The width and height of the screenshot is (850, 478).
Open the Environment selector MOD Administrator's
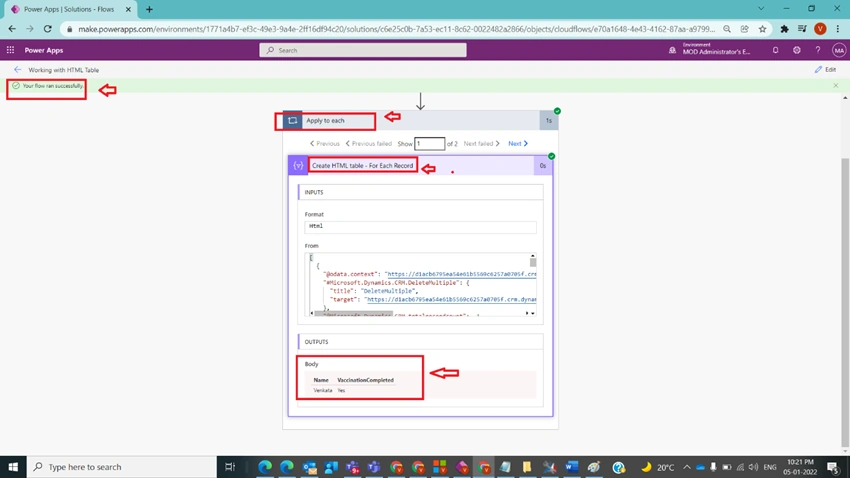(711, 49)
